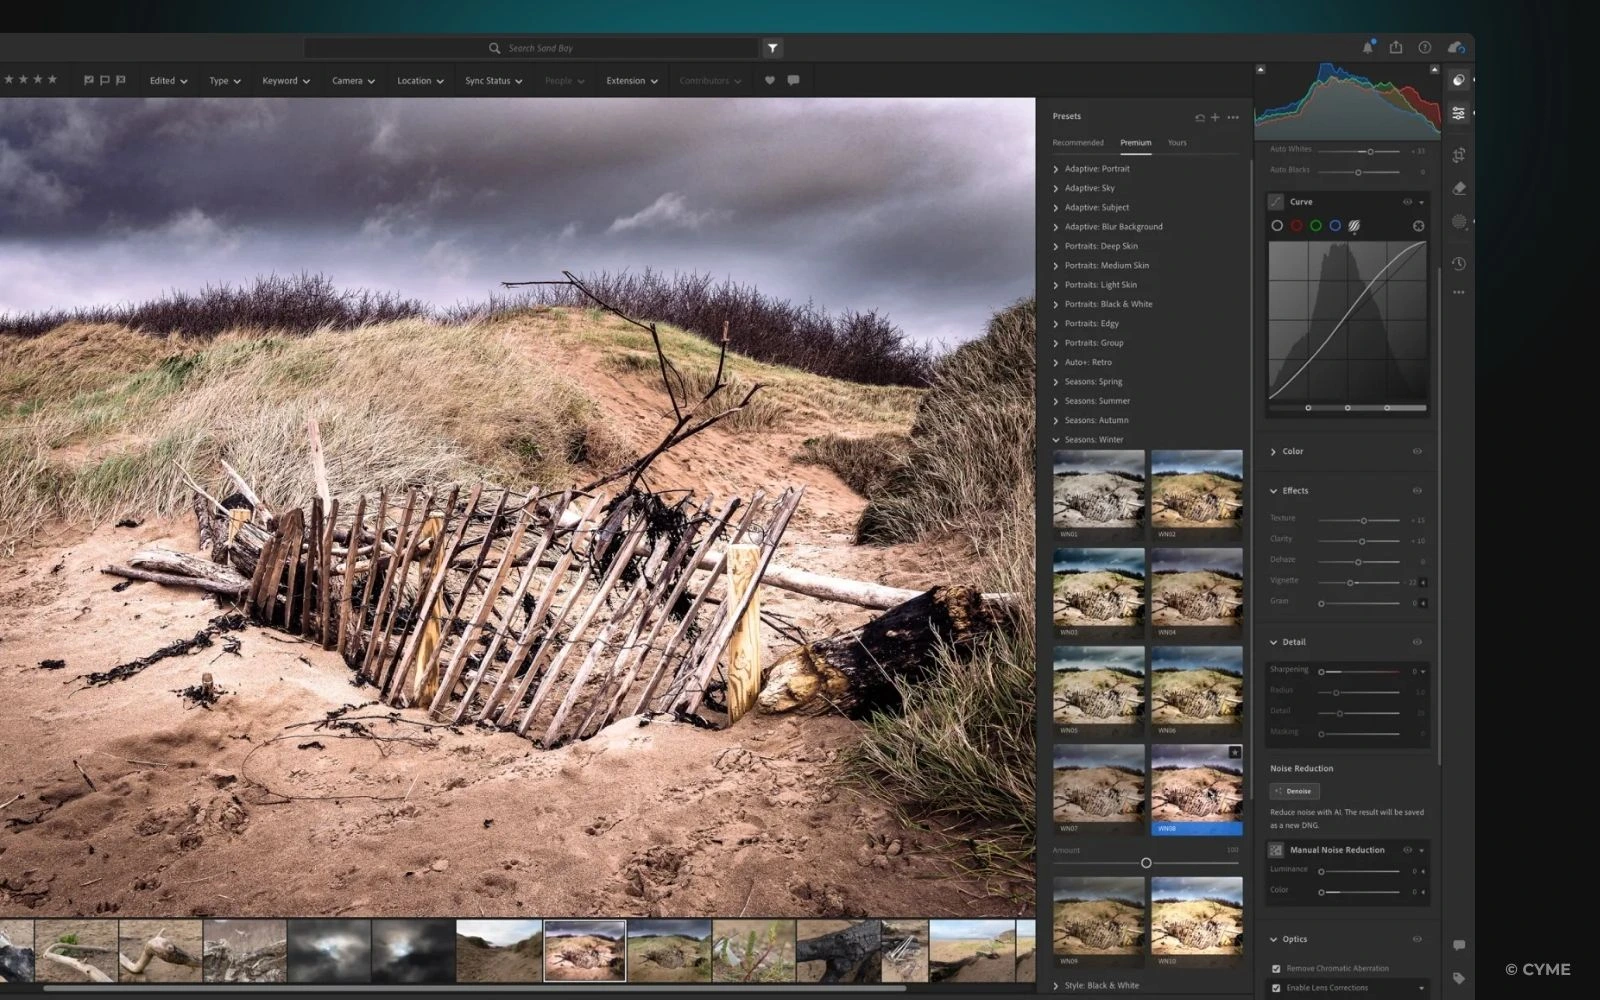Open the Camera filter dropdown
The width and height of the screenshot is (1600, 1000).
click(x=353, y=81)
